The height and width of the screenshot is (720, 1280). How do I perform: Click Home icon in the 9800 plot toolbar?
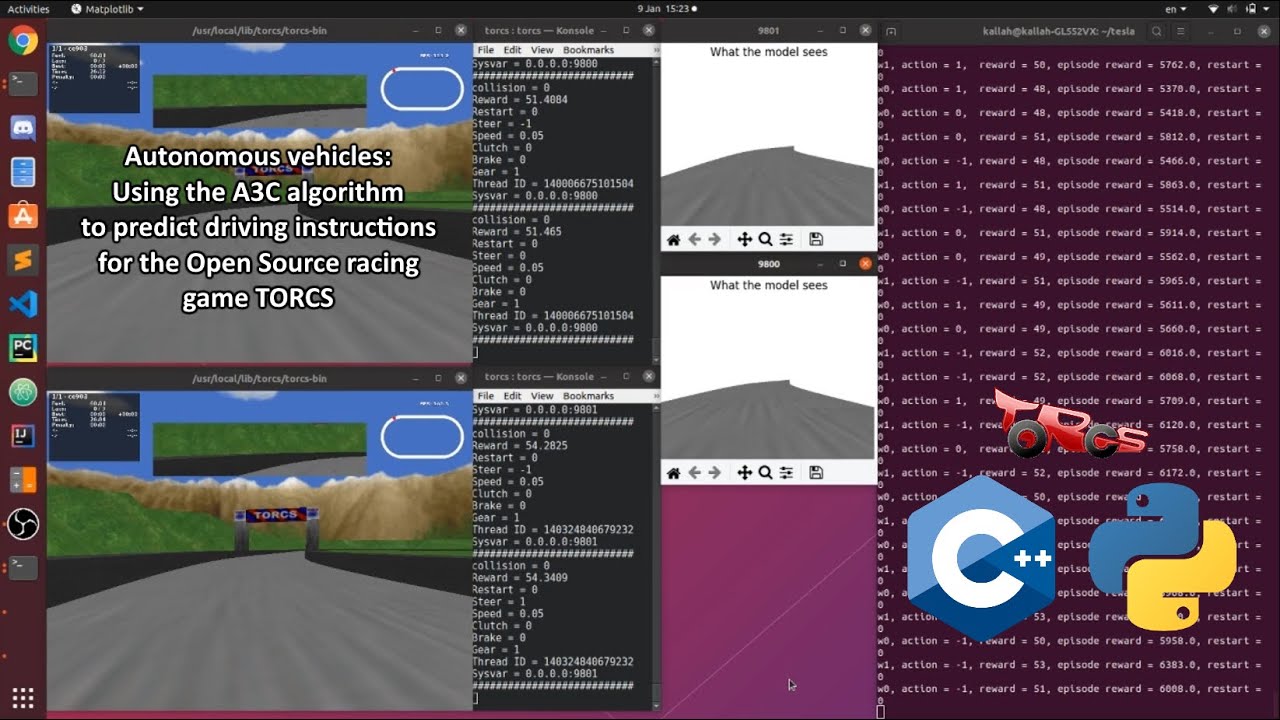(x=674, y=473)
